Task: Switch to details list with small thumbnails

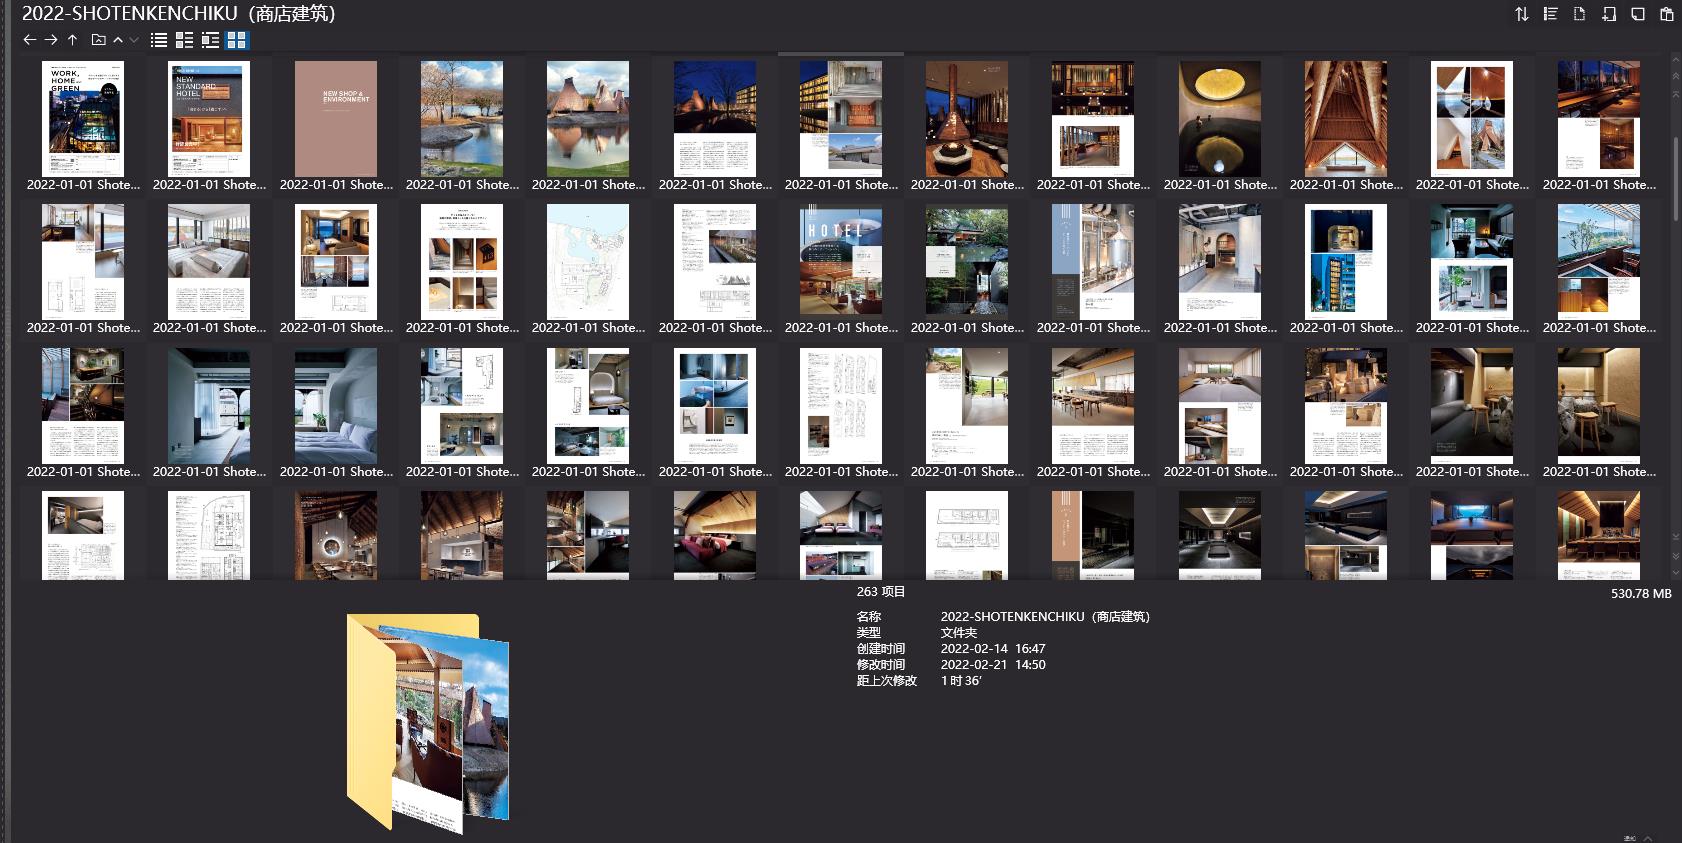Action: point(184,40)
